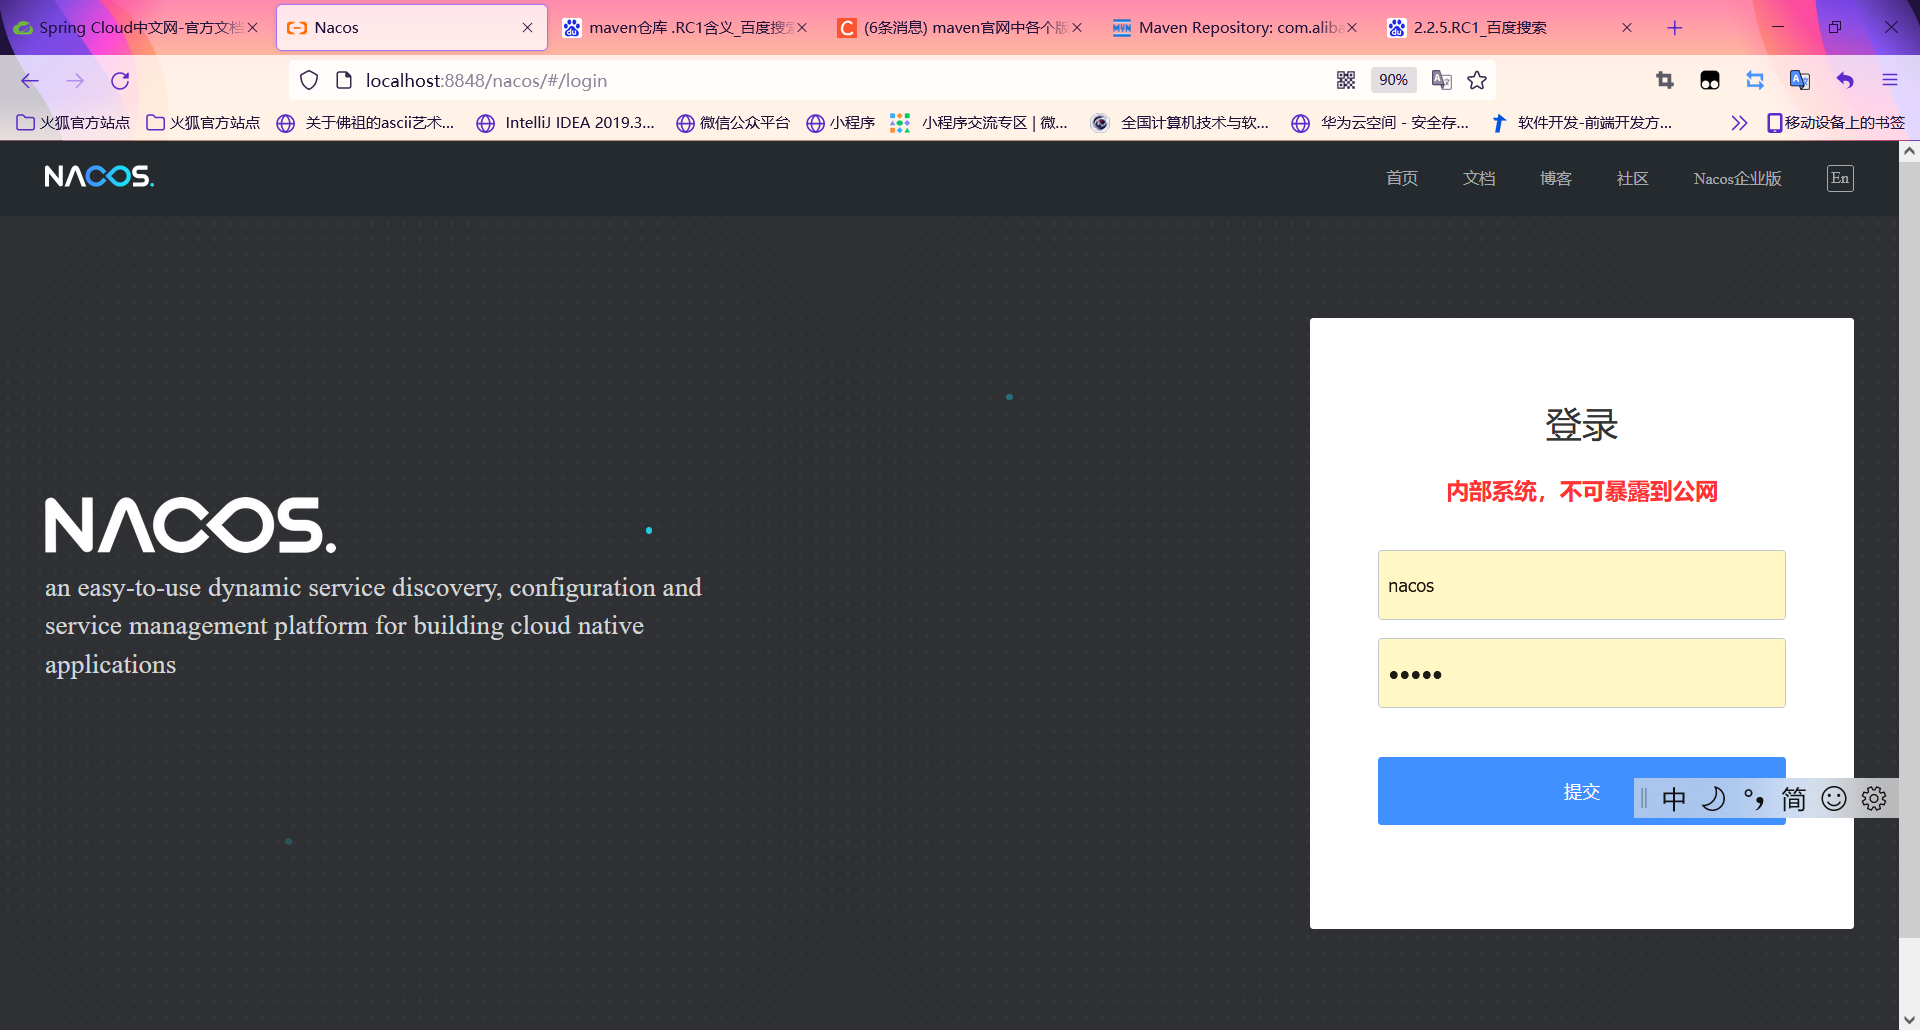1920x1030 pixels.
Task: Go to 首页 in Nacos navigation
Action: tap(1402, 179)
